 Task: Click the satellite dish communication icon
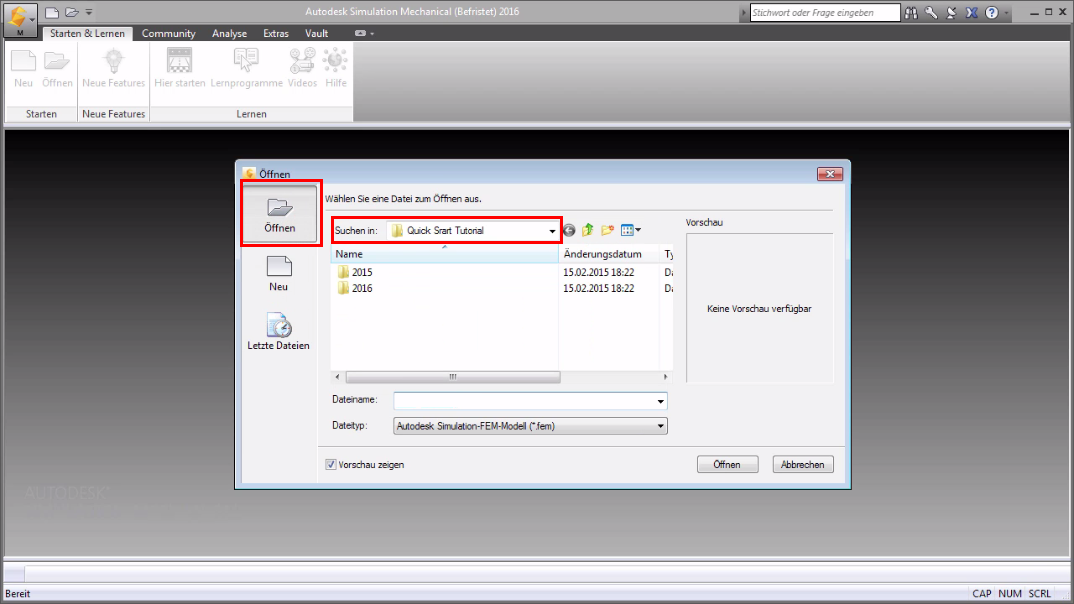click(x=951, y=12)
